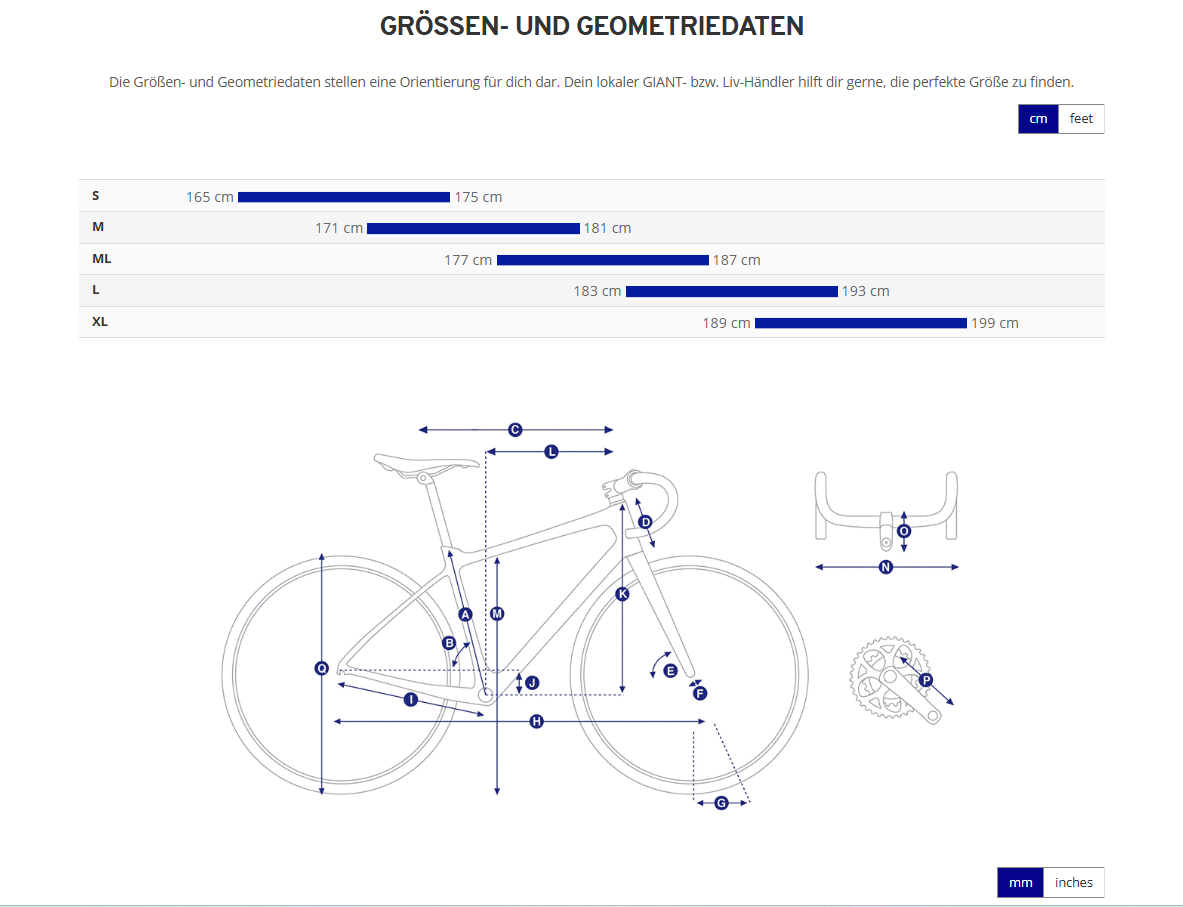Viewport: 1183px width, 907px height.
Task: Click marker L reach indicator
Action: tap(551, 452)
